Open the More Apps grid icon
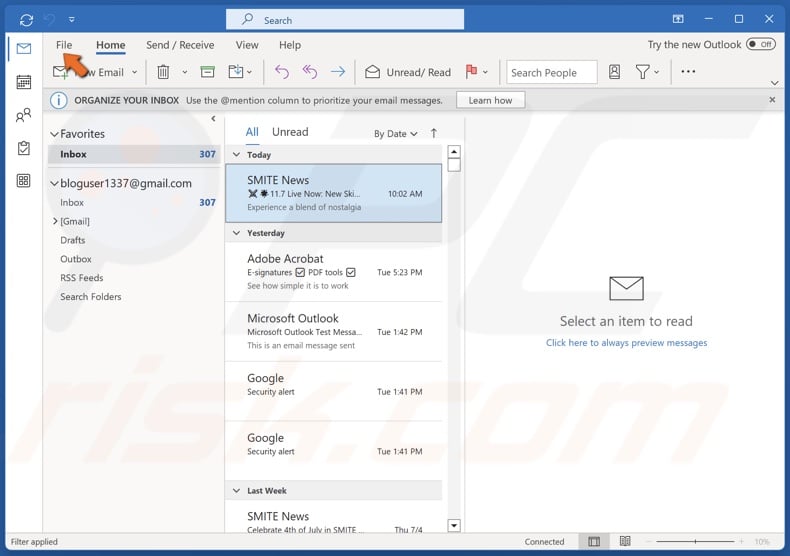The image size is (790, 556). point(23,180)
